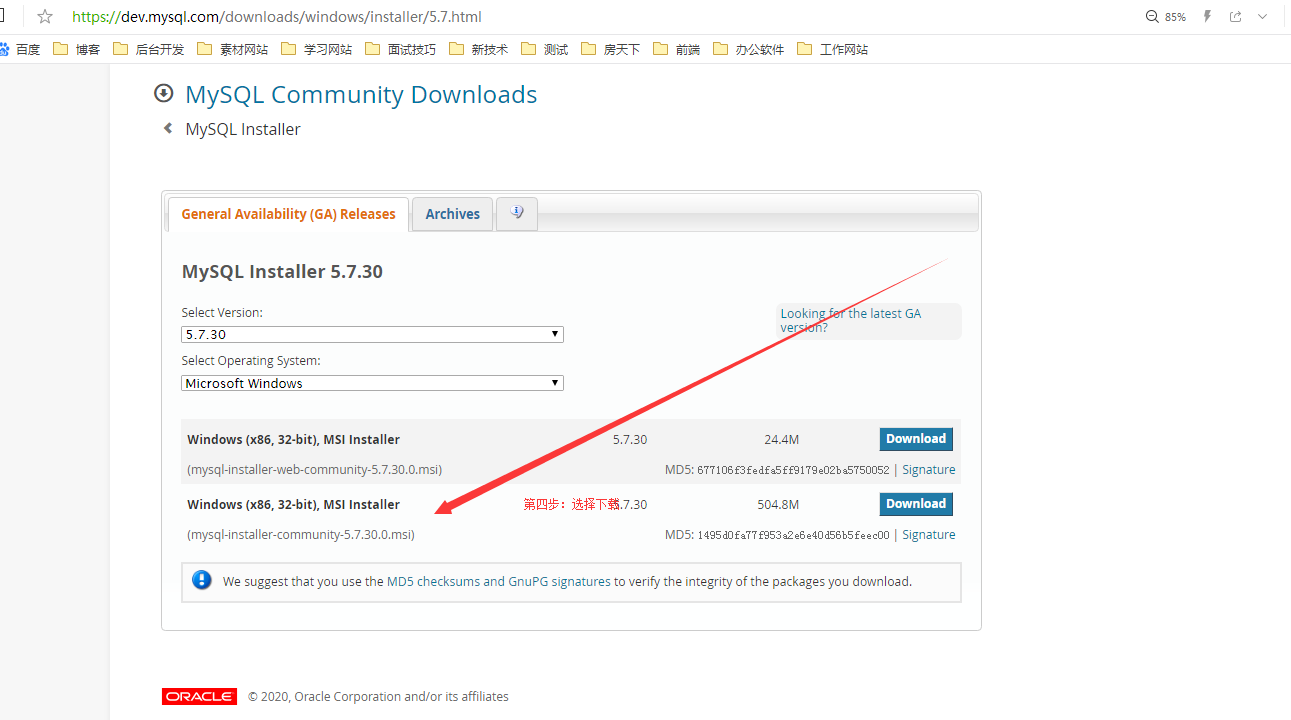Download the 24.4M web installer
1291x720 pixels.
915,438
